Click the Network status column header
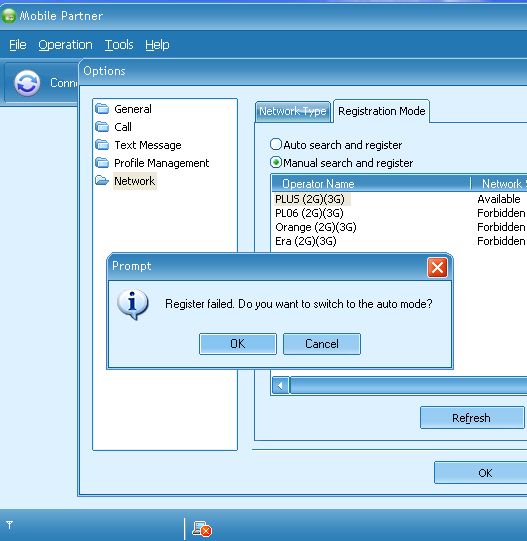527x541 pixels. (x=499, y=184)
